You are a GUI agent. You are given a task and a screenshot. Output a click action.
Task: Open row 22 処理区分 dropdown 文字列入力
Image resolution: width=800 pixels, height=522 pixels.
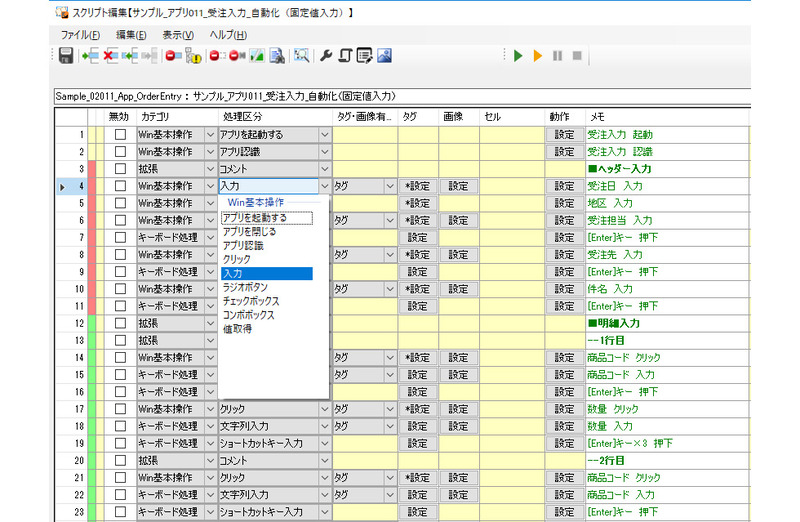pyautogui.click(x=325, y=494)
